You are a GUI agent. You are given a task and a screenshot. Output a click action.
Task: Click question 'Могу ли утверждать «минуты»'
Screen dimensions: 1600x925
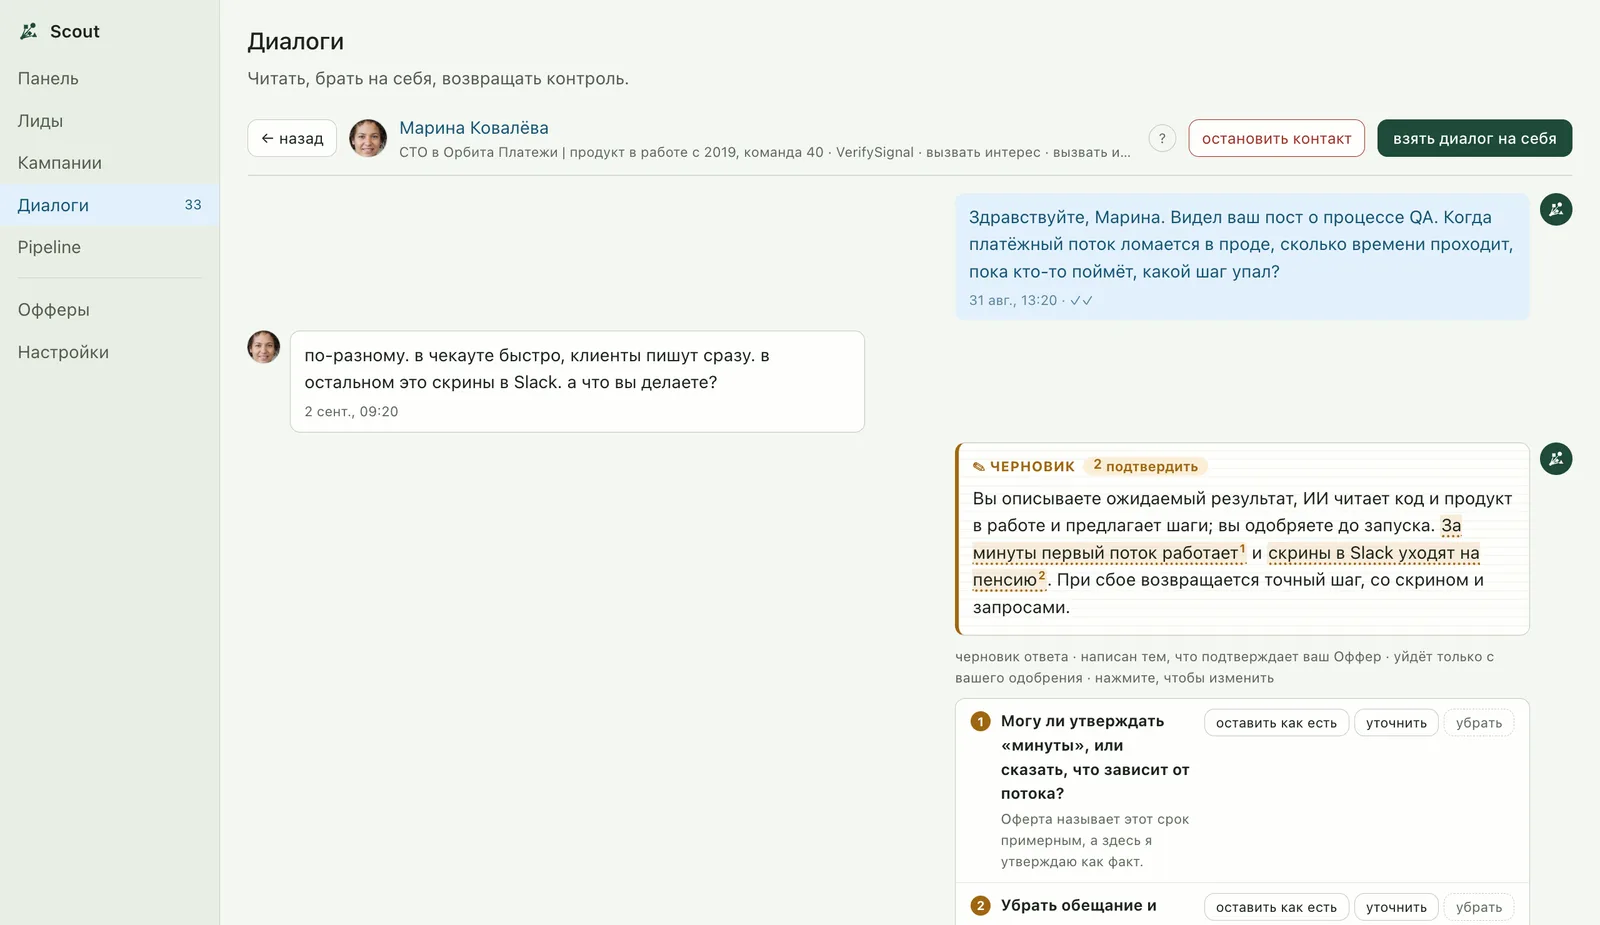pyautogui.click(x=1095, y=757)
